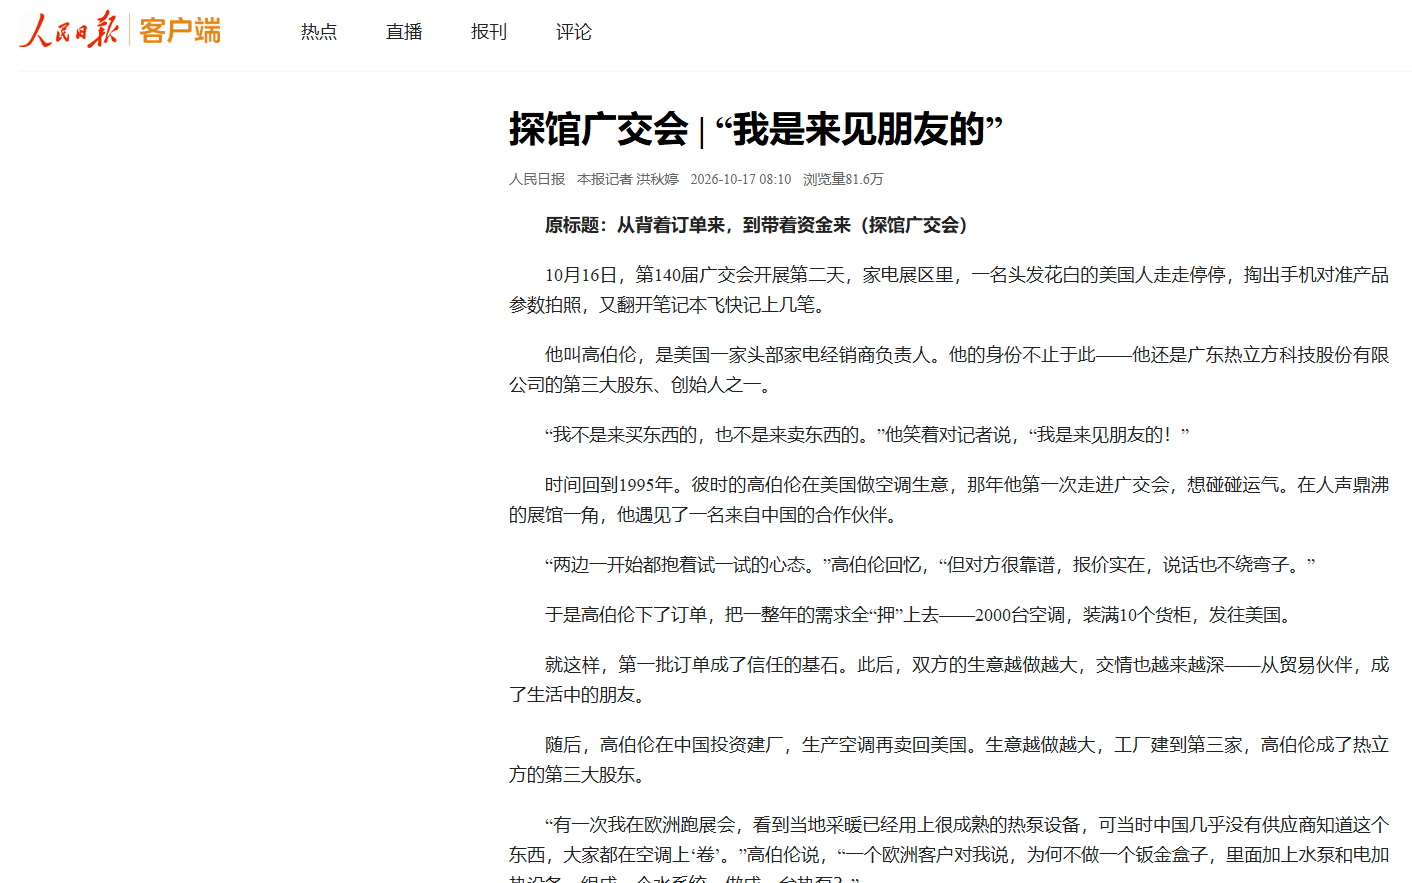Click the view count 浏览量81.6万
Viewport: 1412px width, 883px height.
(x=843, y=179)
